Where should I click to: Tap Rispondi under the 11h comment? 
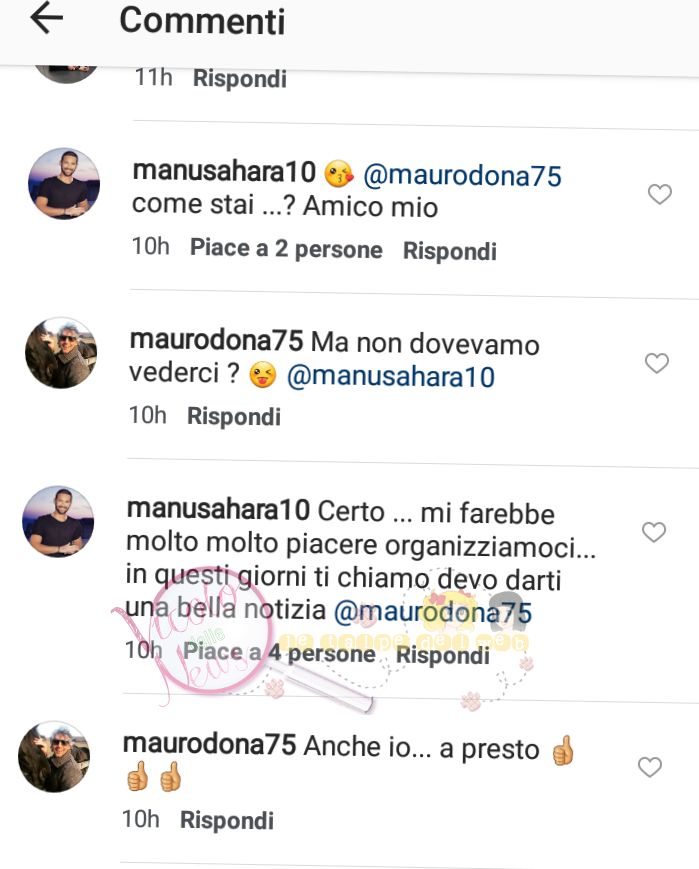click(239, 79)
